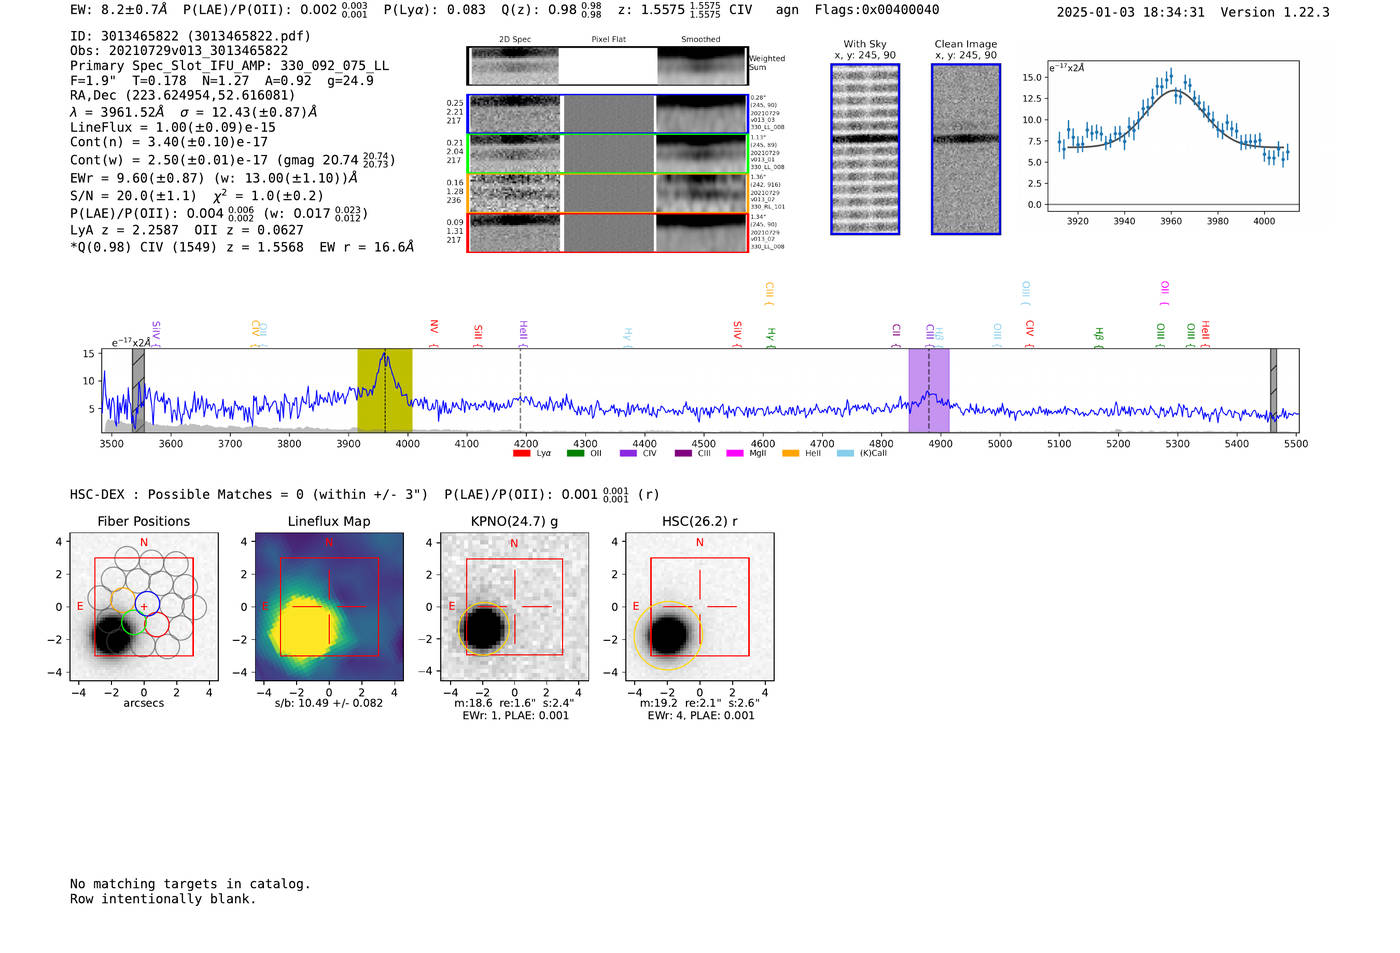Click the light blue (K)CaII legend swatch

(x=845, y=453)
